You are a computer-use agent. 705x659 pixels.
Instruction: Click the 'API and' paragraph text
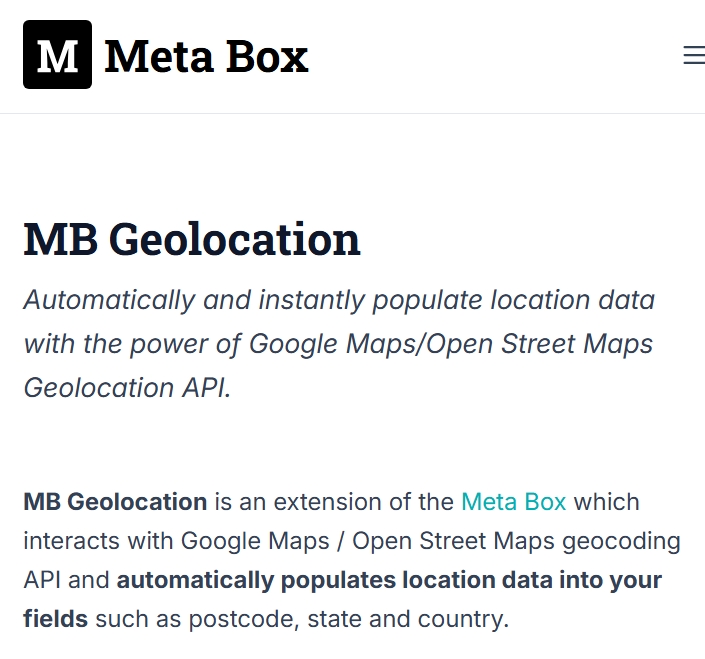tap(66, 580)
